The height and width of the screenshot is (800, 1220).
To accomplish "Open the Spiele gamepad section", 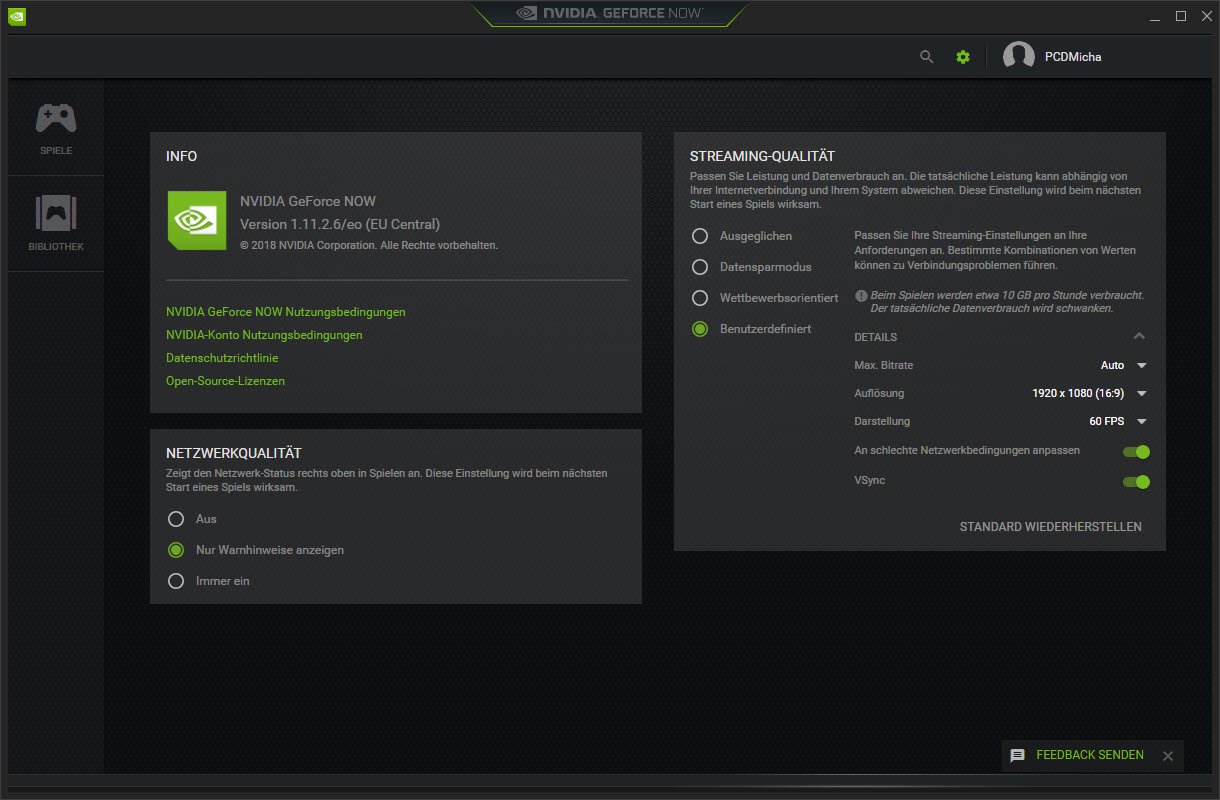I will point(56,129).
